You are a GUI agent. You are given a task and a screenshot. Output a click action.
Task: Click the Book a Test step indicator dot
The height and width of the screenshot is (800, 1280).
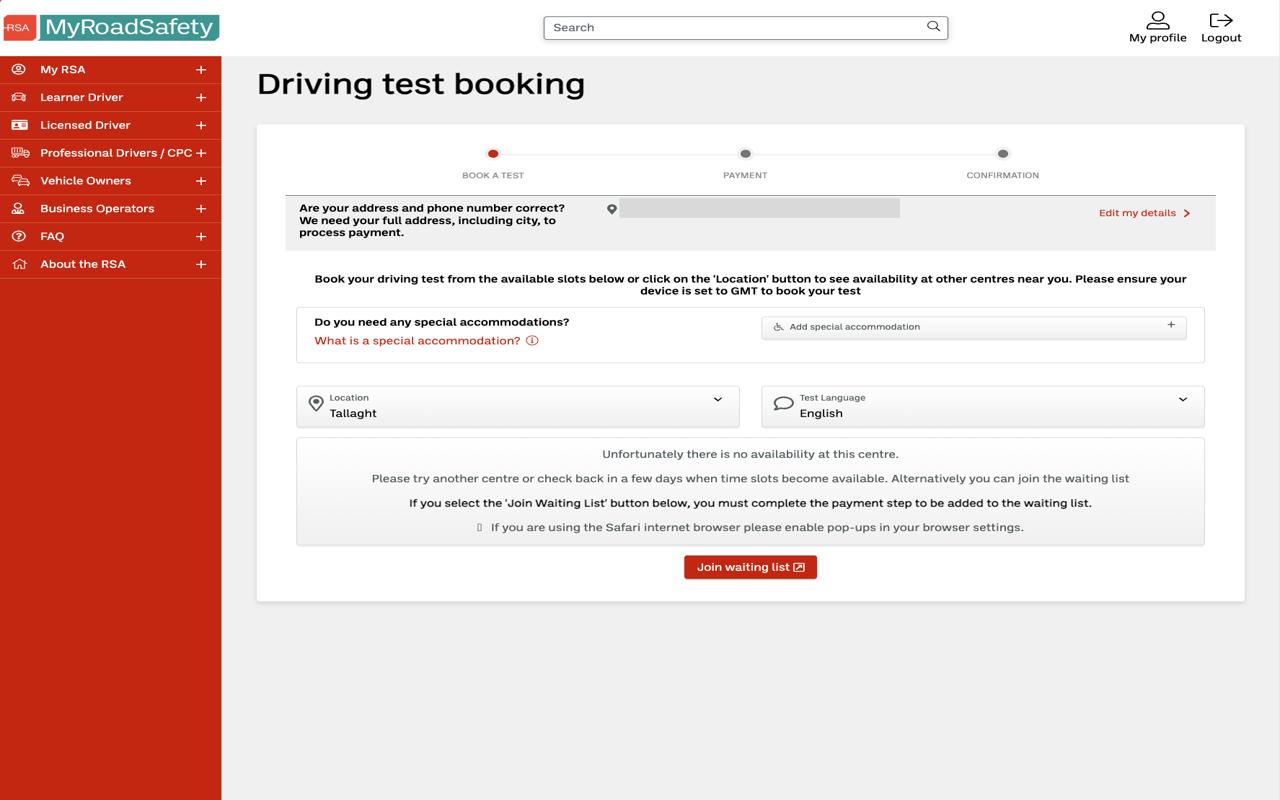(492, 155)
